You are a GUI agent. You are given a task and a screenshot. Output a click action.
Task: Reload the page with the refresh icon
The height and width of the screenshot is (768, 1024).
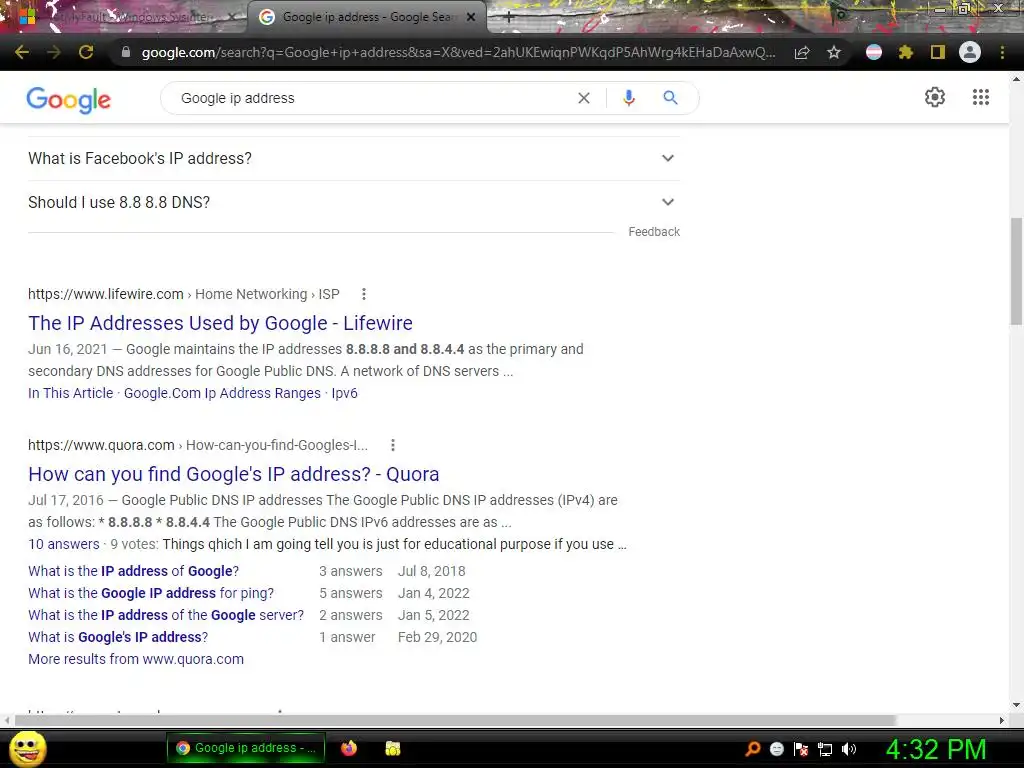pos(86,52)
